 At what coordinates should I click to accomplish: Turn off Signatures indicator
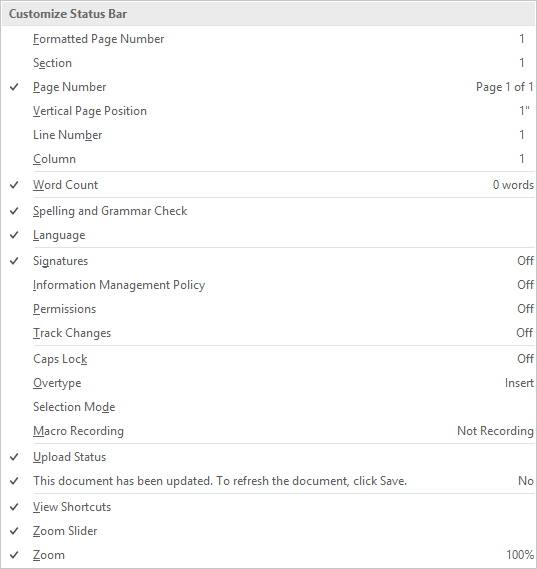(x=268, y=261)
